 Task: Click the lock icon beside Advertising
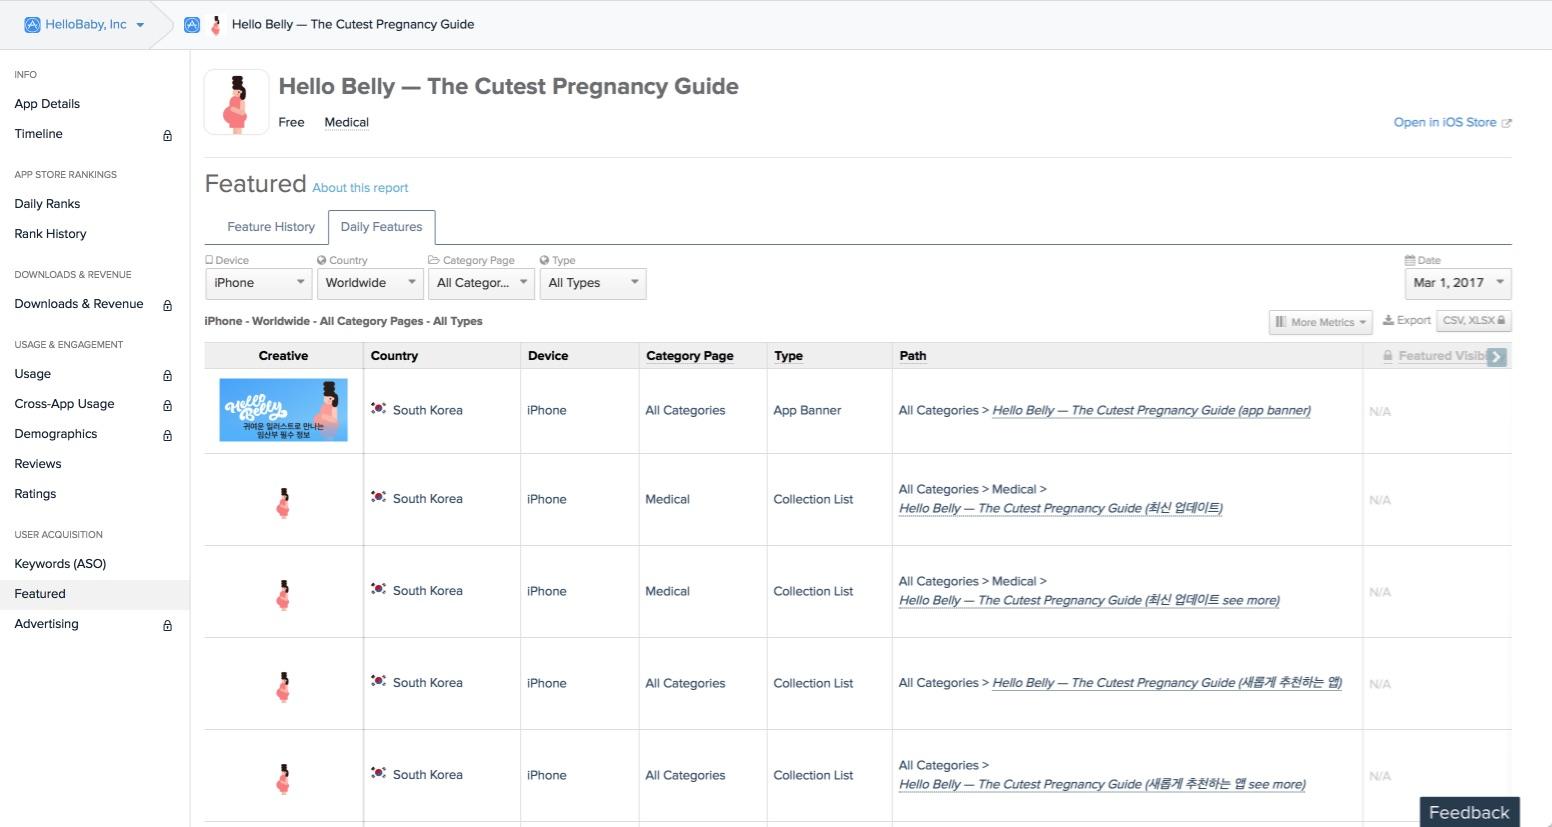[x=167, y=625]
